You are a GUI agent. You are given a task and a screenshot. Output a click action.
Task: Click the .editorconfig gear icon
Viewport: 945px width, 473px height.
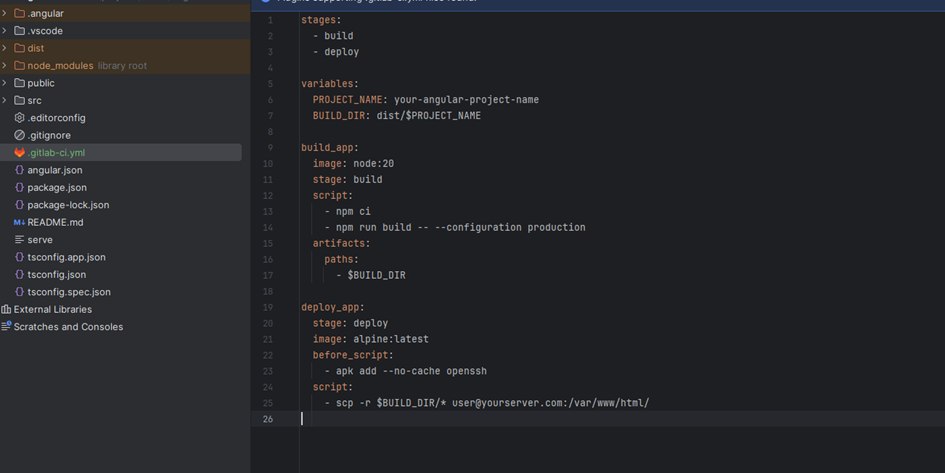19,118
